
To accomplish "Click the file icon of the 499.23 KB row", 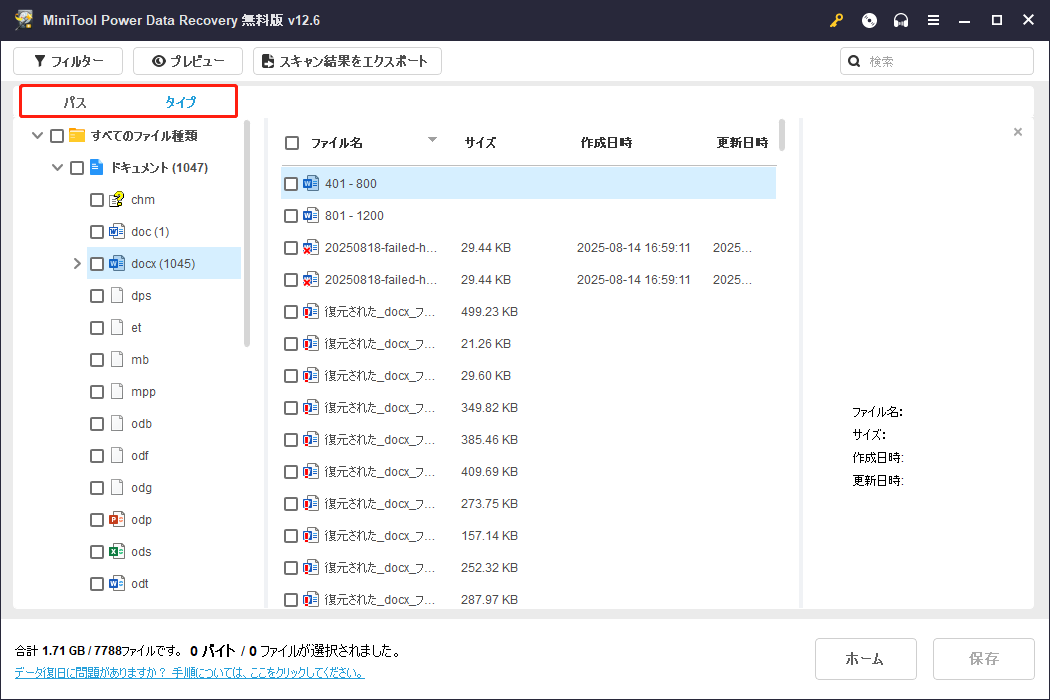I will (310, 311).
